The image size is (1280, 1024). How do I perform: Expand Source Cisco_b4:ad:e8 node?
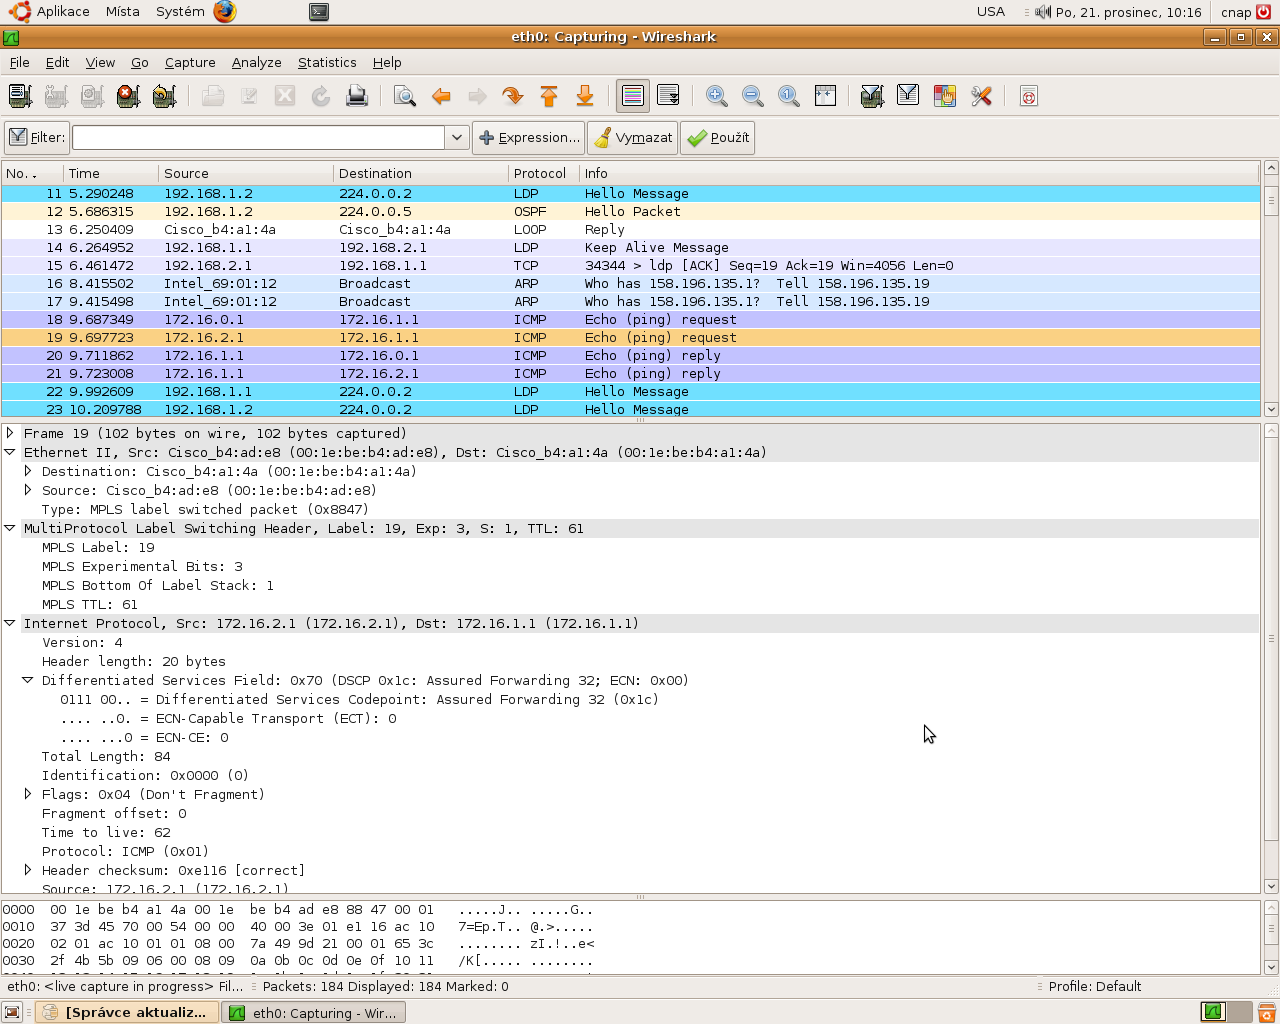pyautogui.click(x=28, y=490)
